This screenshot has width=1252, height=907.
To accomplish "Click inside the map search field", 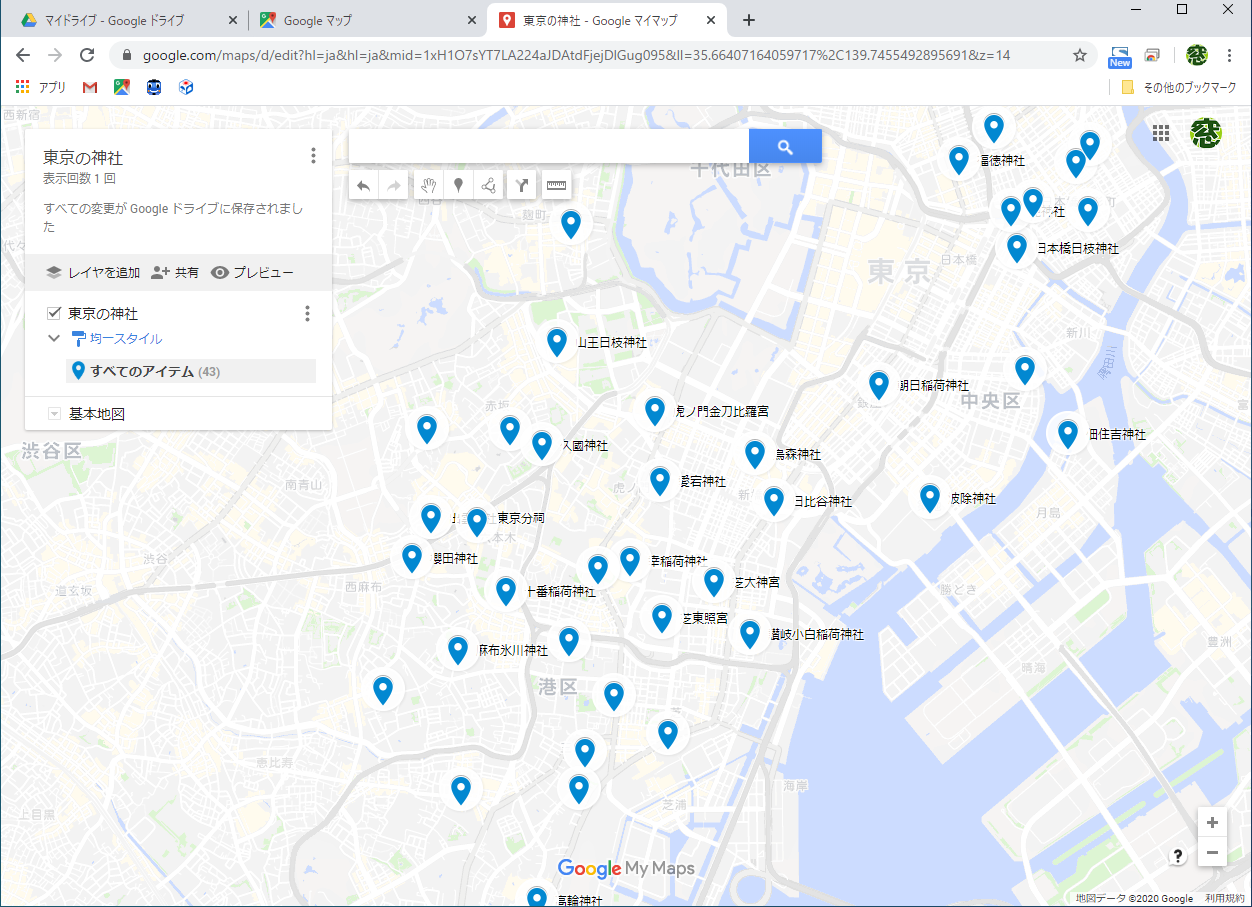I will pos(548,145).
